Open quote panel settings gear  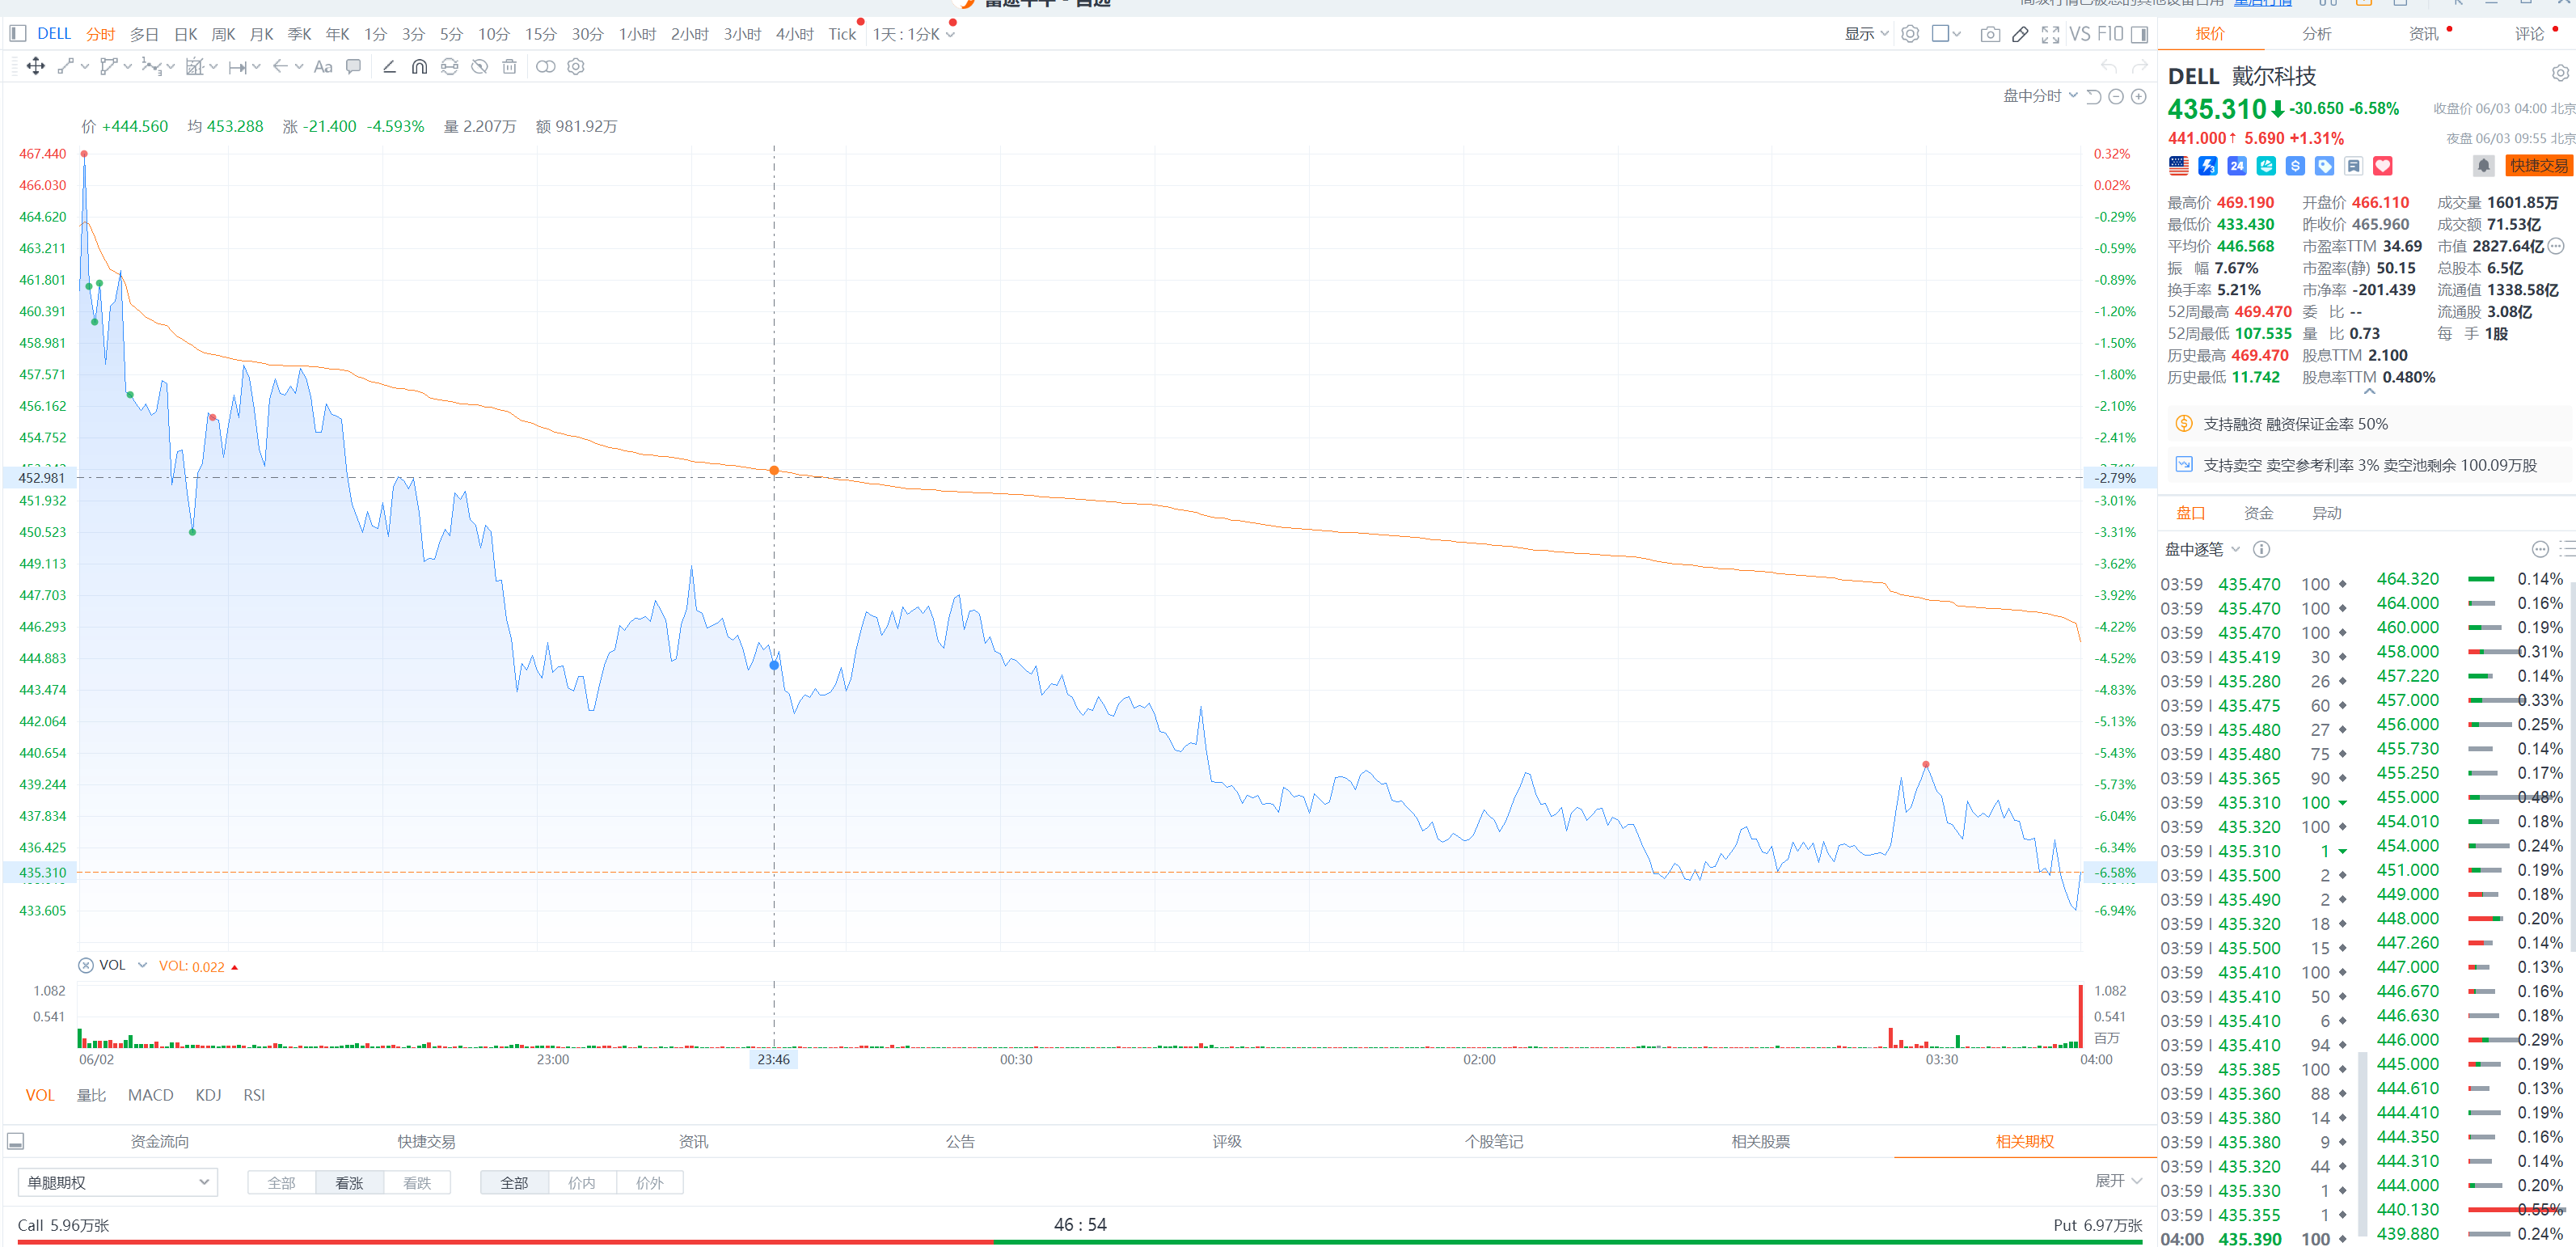click(2560, 74)
